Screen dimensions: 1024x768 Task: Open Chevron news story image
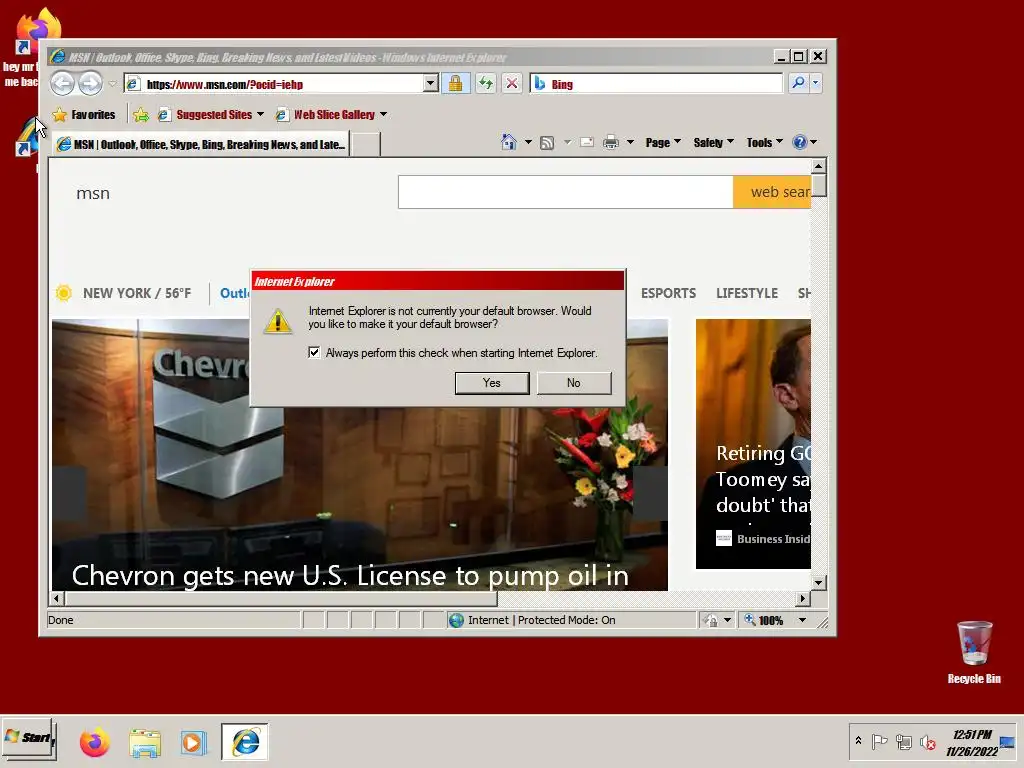(359, 455)
